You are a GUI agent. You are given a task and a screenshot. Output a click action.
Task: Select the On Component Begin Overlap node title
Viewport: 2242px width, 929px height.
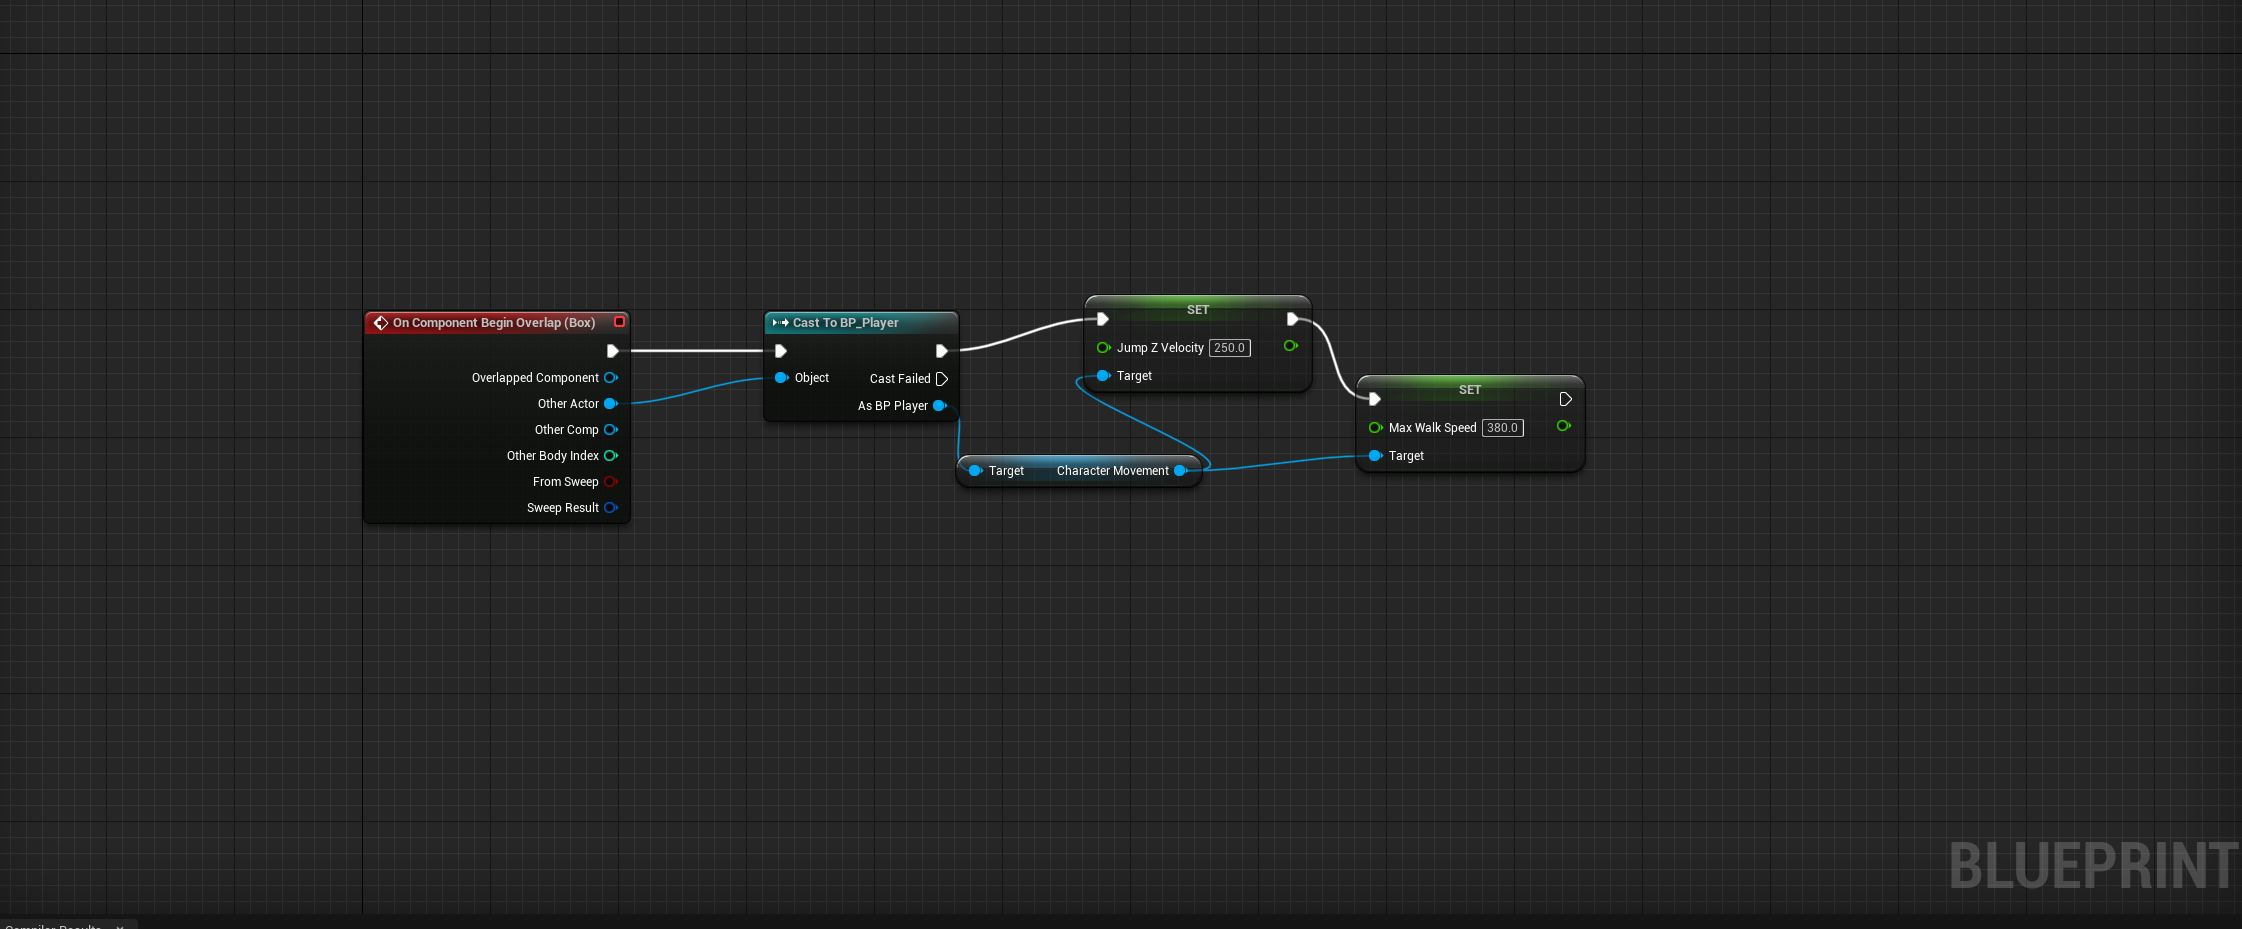(x=493, y=323)
